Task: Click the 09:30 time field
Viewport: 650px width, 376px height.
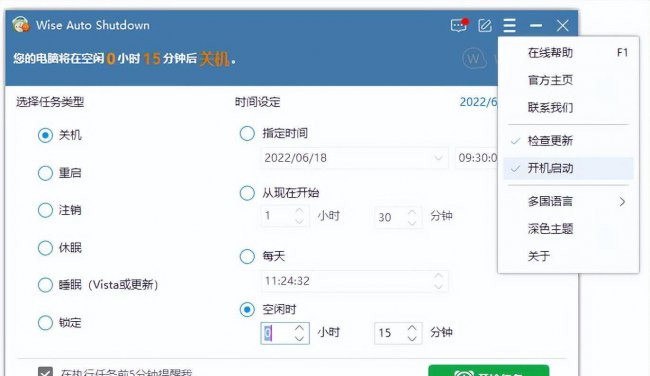Action: pos(477,158)
